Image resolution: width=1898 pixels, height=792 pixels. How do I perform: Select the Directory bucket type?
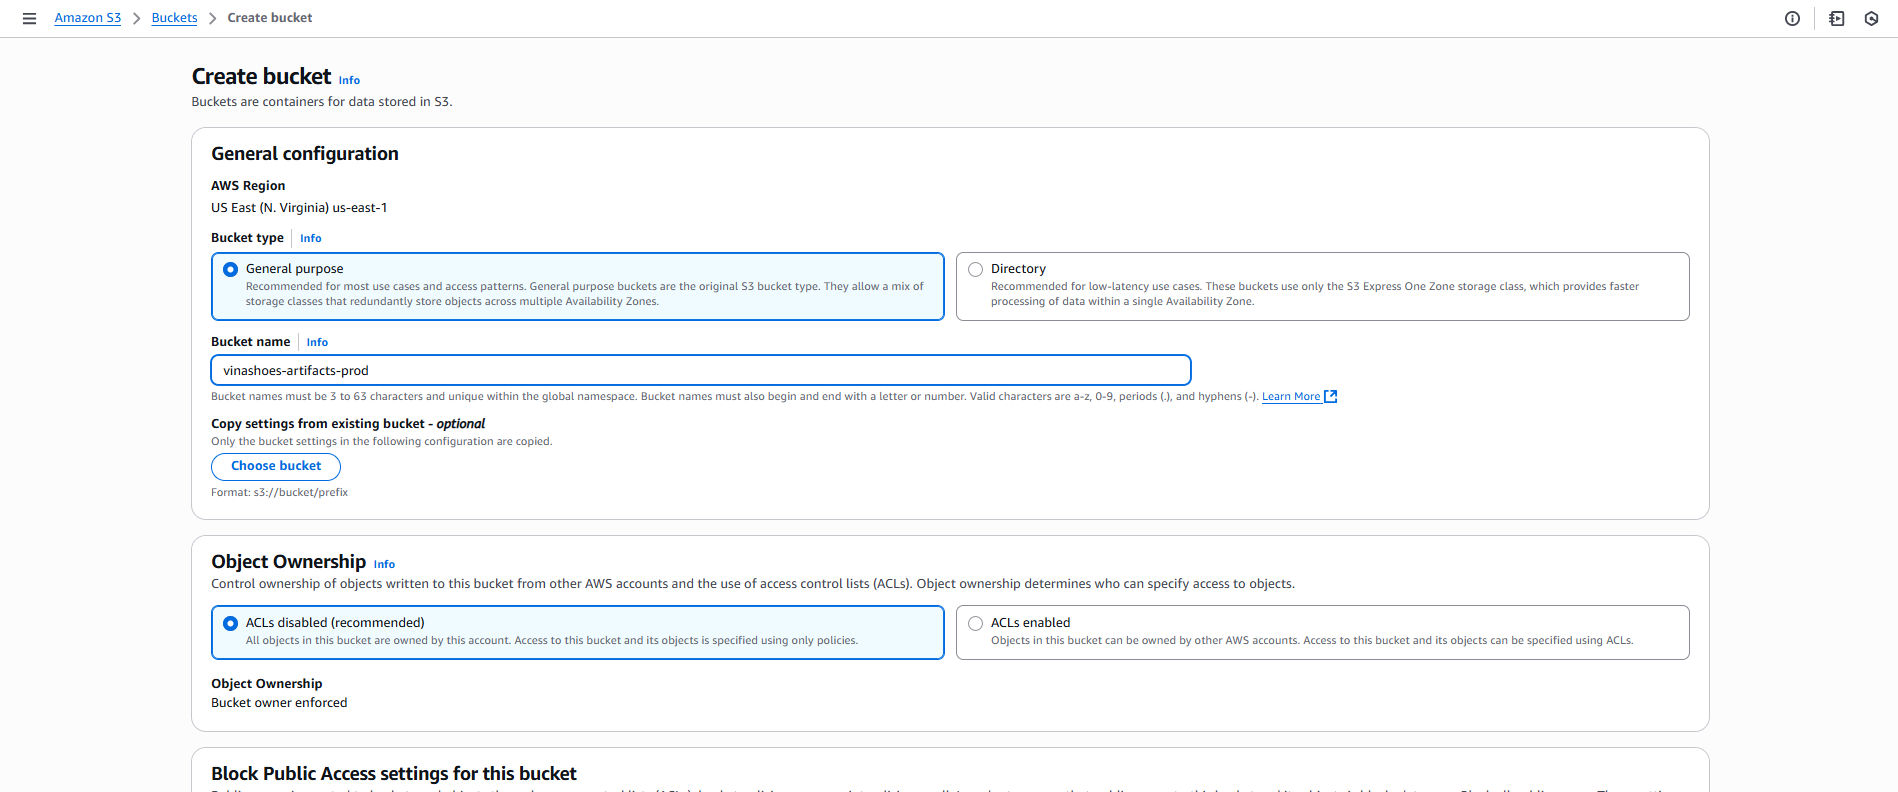click(976, 269)
